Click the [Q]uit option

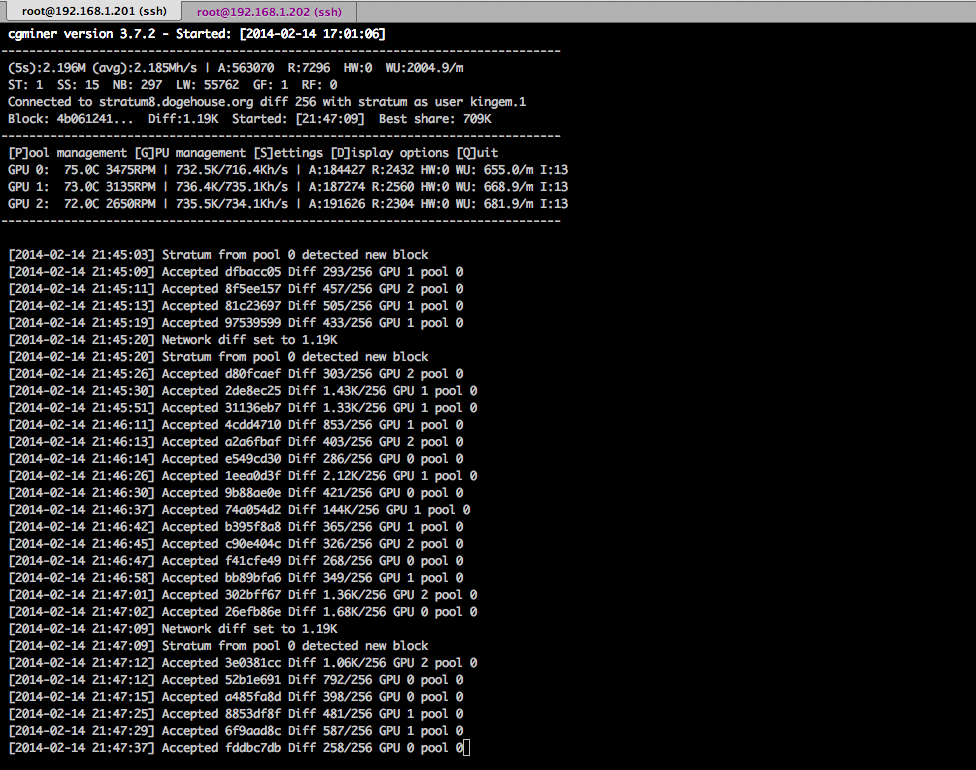coord(477,153)
